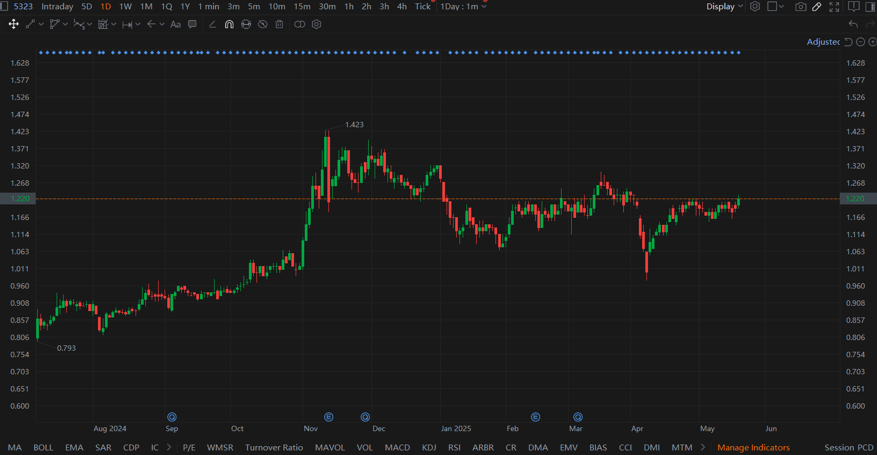Select the 1D daily timeframe
Image resolution: width=877 pixels, height=455 pixels.
tap(106, 6)
